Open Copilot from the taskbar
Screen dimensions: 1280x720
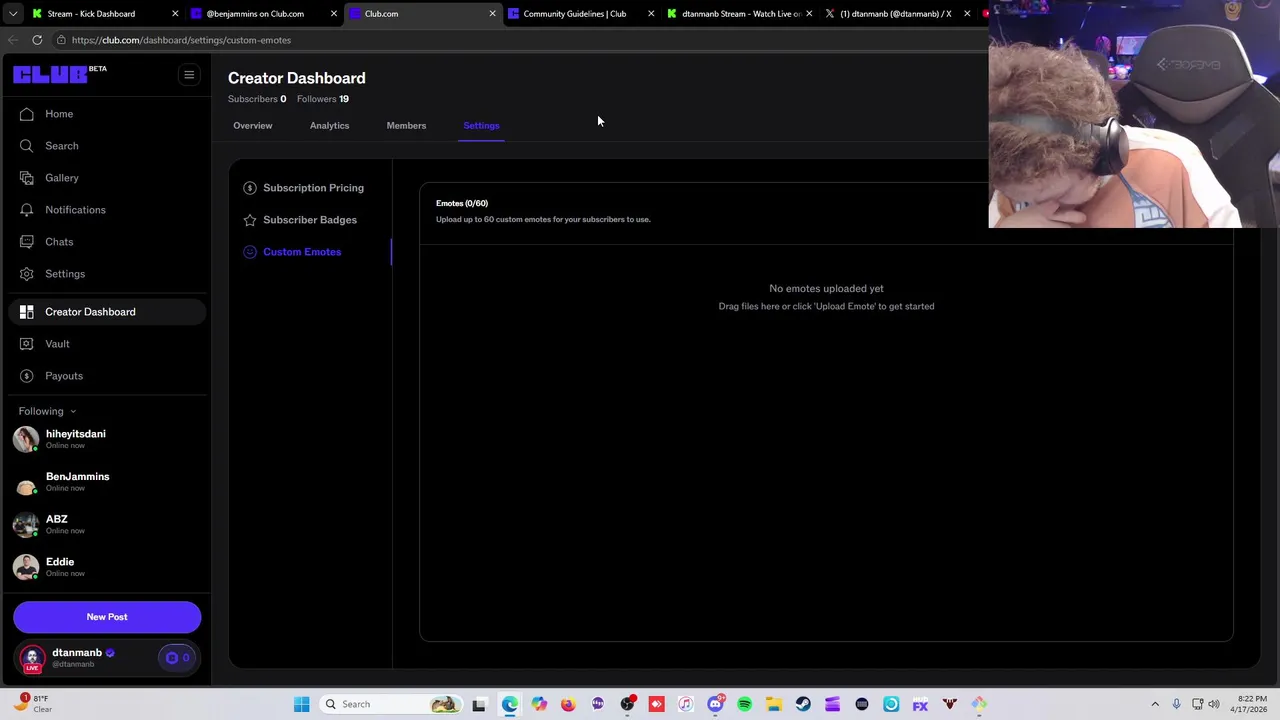click(x=539, y=704)
